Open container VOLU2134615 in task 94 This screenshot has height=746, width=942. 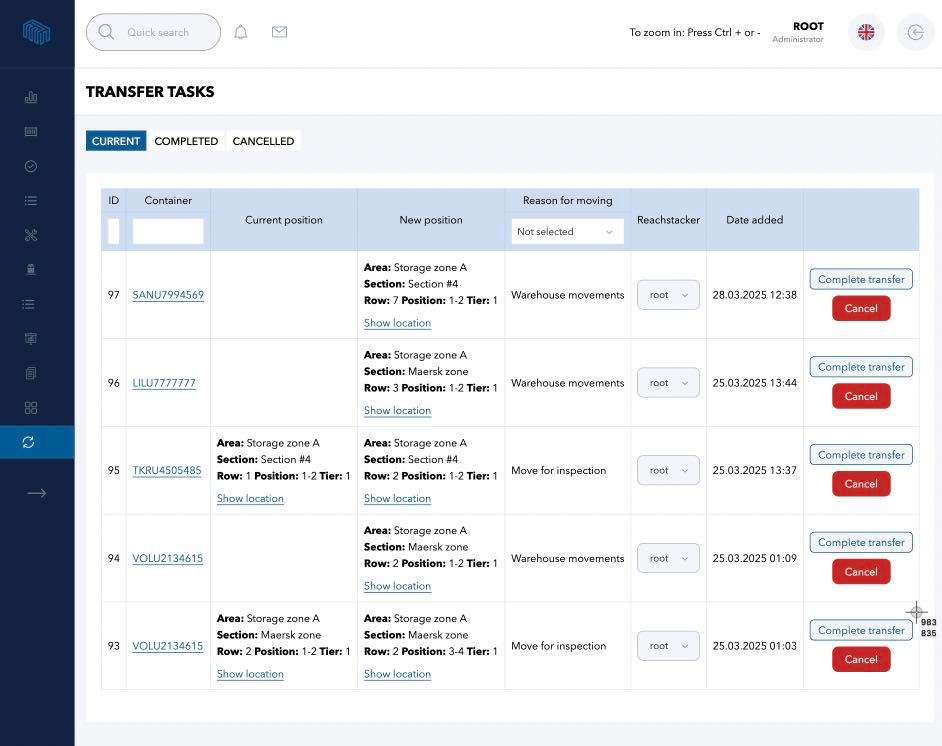168,558
